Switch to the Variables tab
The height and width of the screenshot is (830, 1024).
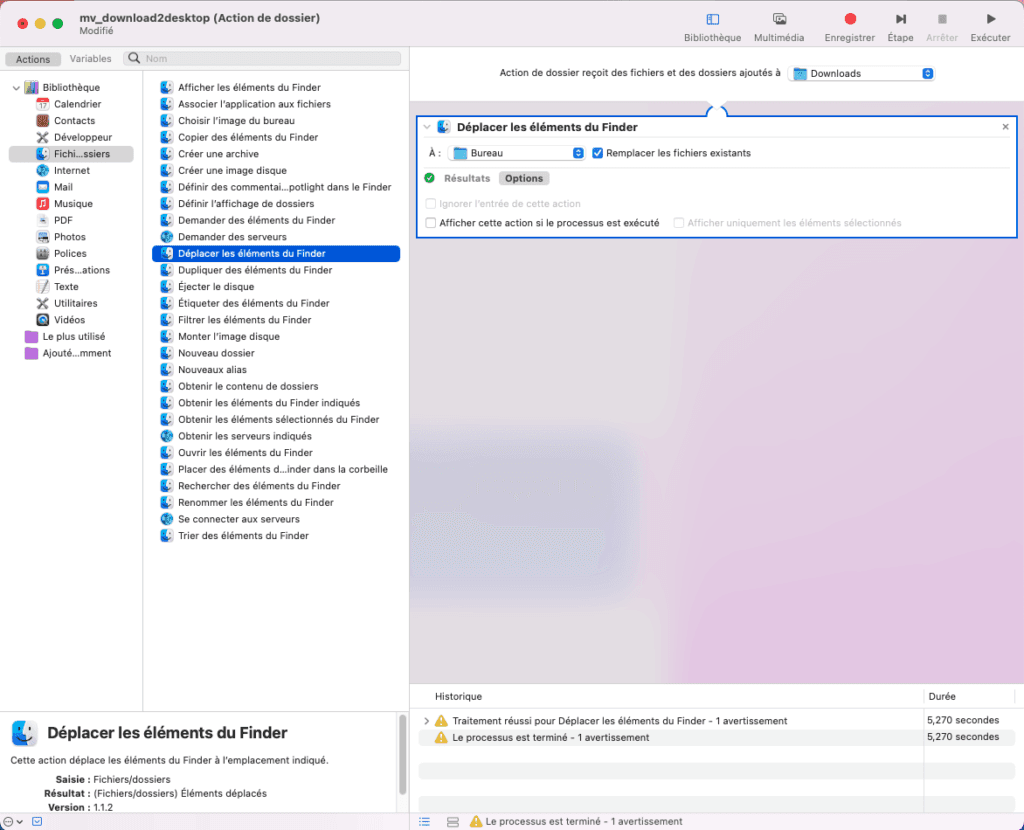[x=90, y=59]
